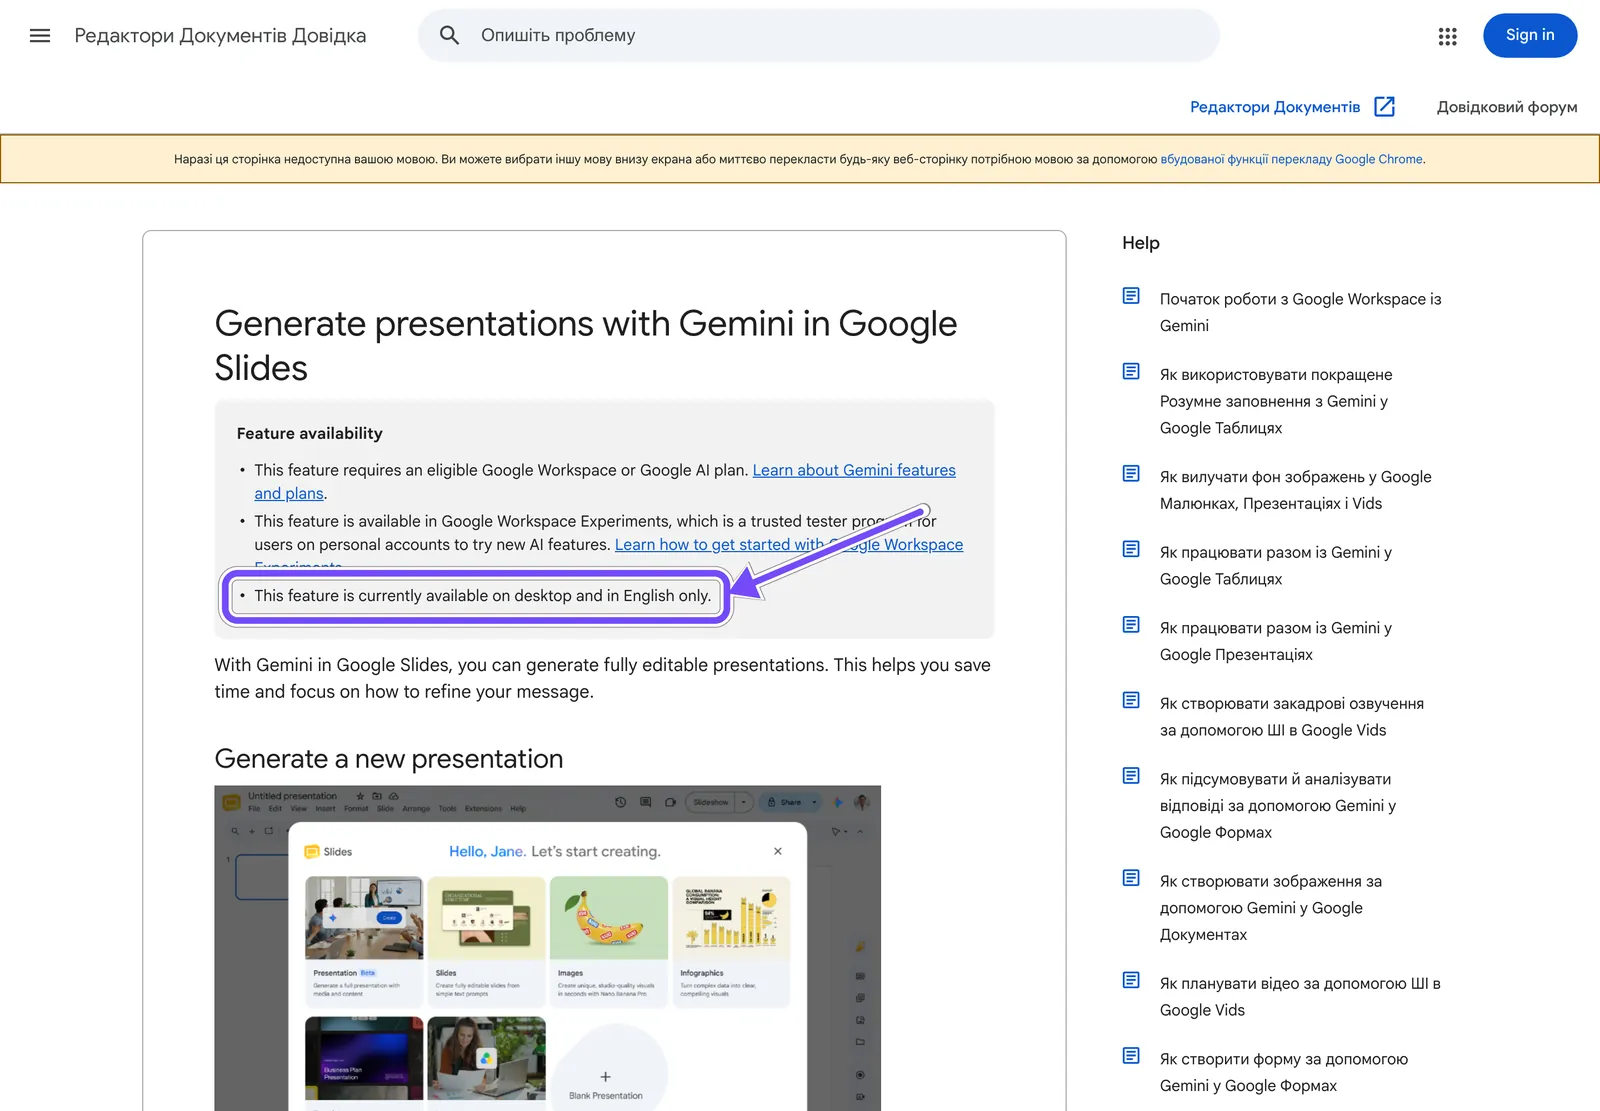Open the hamburger main menu
This screenshot has height=1111, width=1600.
40,36
